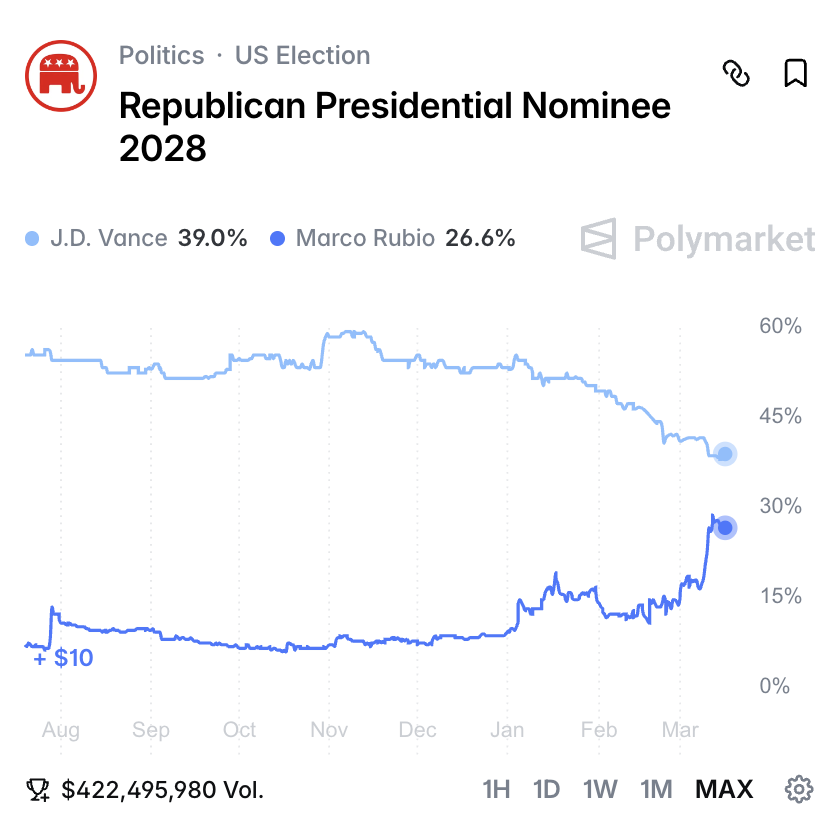Open the US Election link
The height and width of the screenshot is (834, 836).
click(302, 55)
